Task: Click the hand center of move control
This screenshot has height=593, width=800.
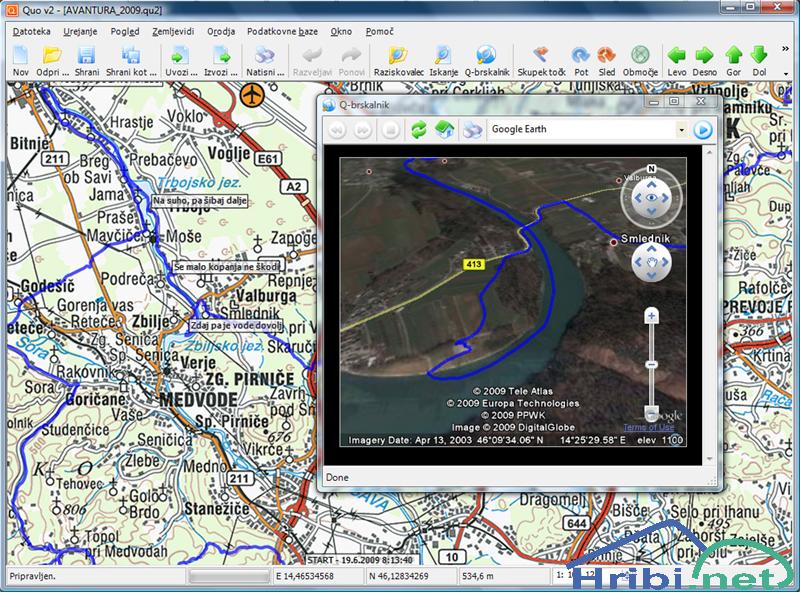Action: pyautogui.click(x=651, y=262)
